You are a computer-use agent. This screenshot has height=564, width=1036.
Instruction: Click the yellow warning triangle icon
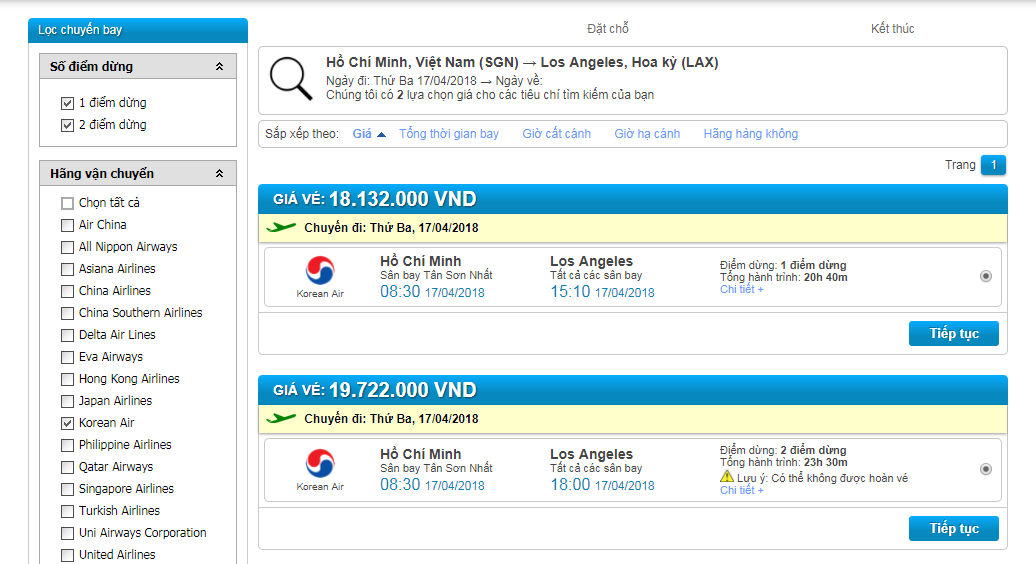pyautogui.click(x=727, y=476)
